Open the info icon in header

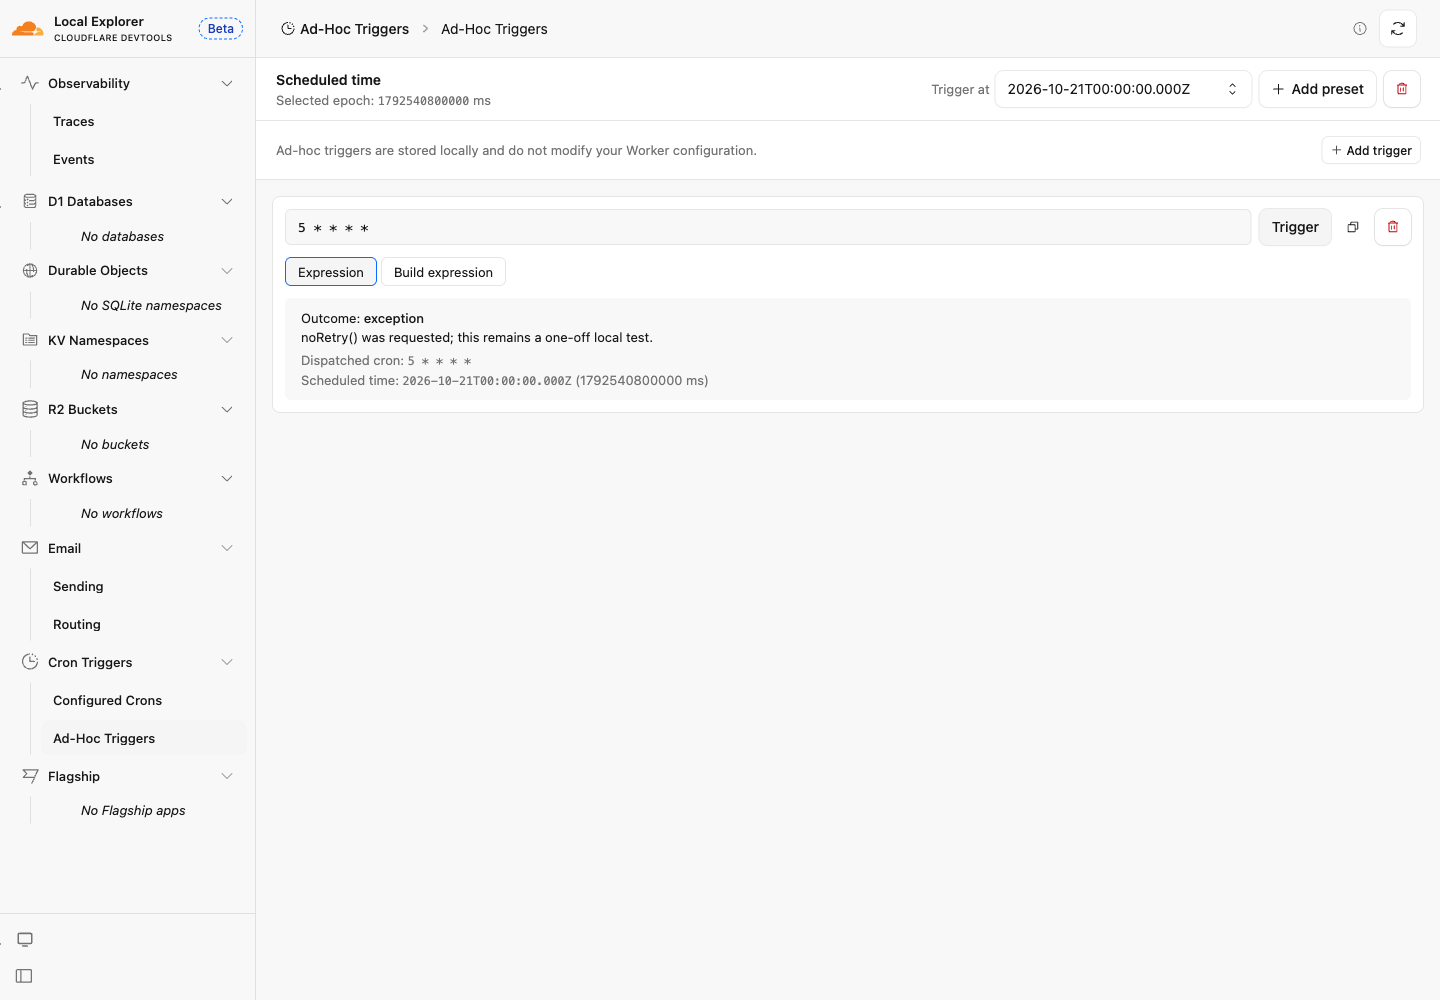(x=1360, y=29)
